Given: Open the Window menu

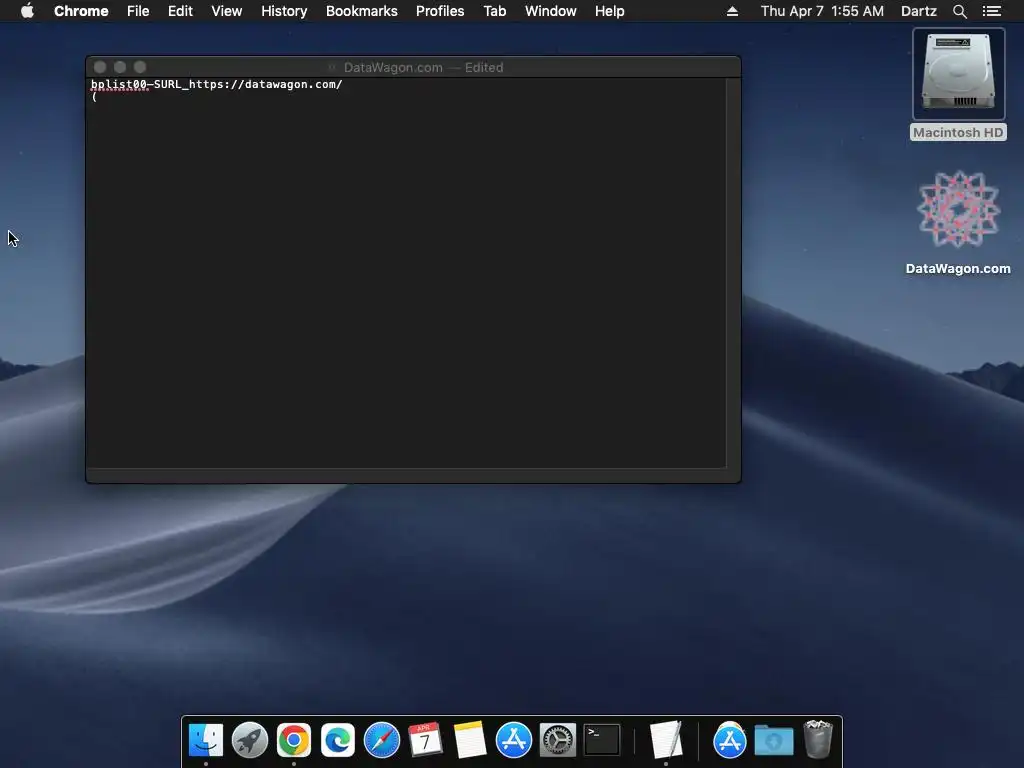Looking at the screenshot, I should click(551, 11).
